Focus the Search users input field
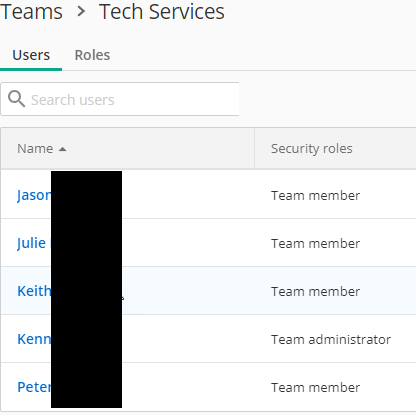 [x=120, y=99]
